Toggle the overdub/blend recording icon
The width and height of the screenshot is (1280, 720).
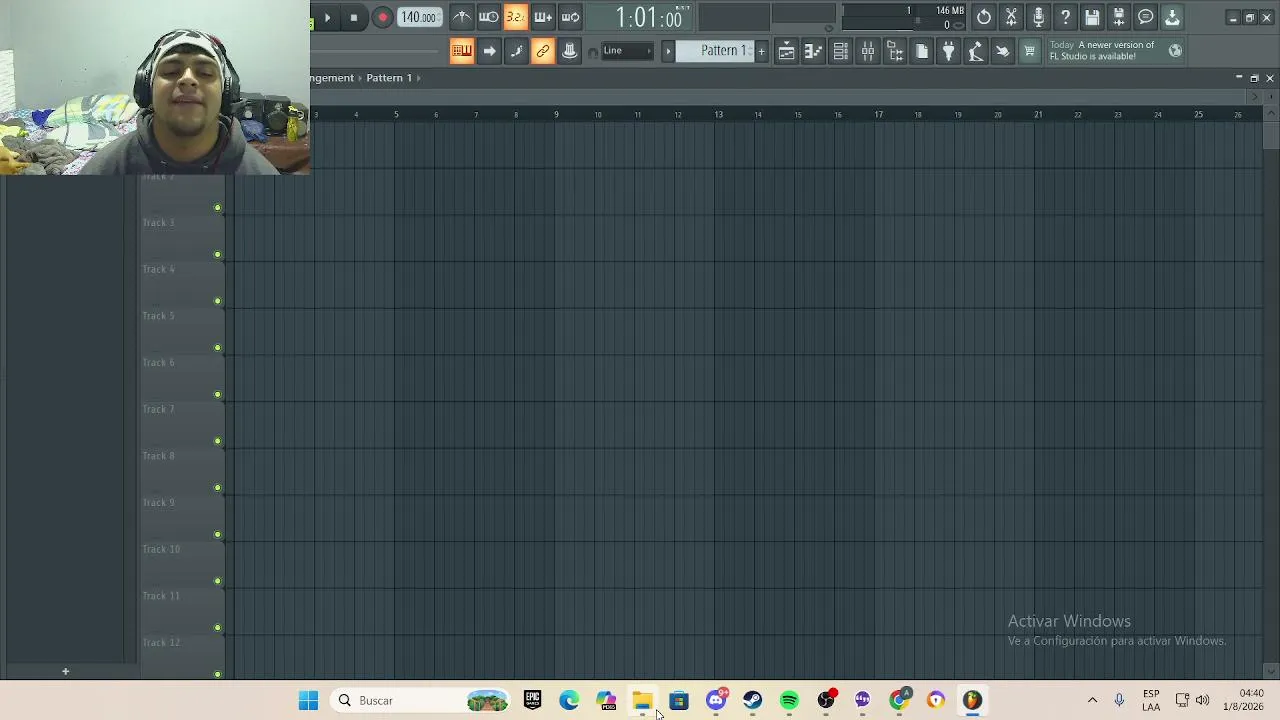(x=542, y=17)
